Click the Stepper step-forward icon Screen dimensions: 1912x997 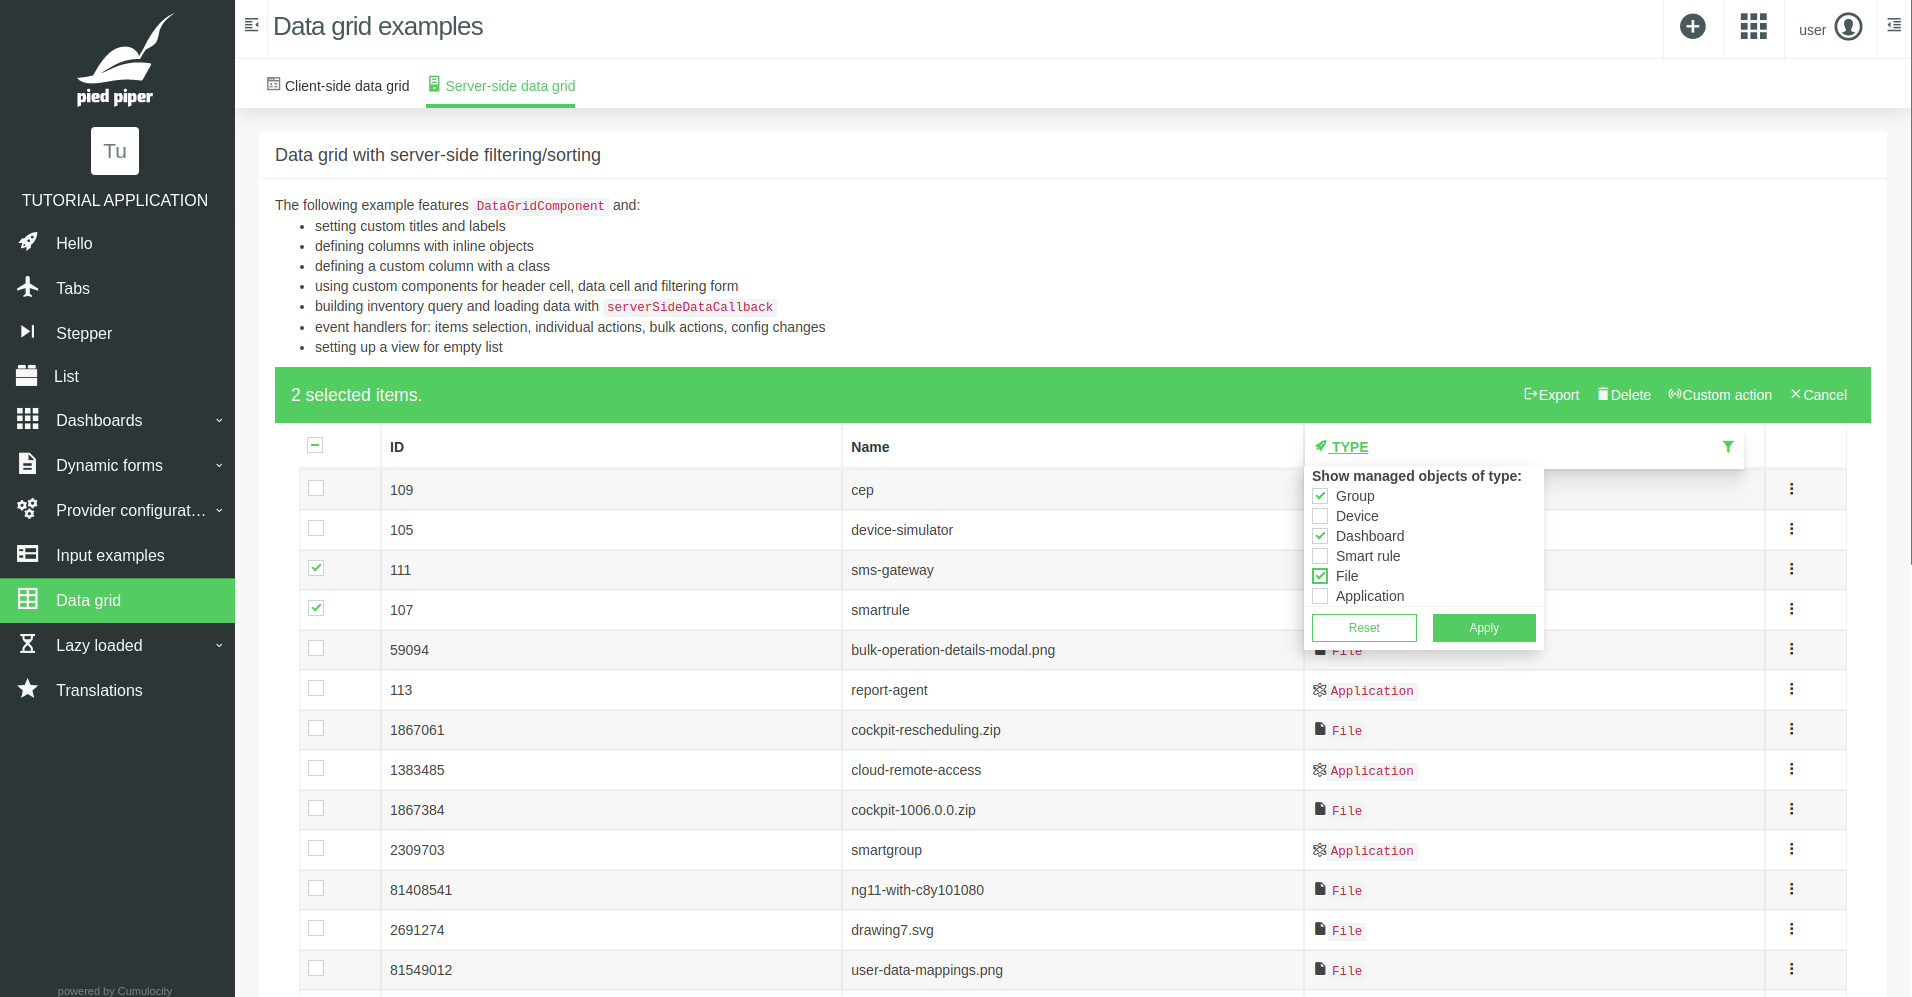(x=28, y=332)
